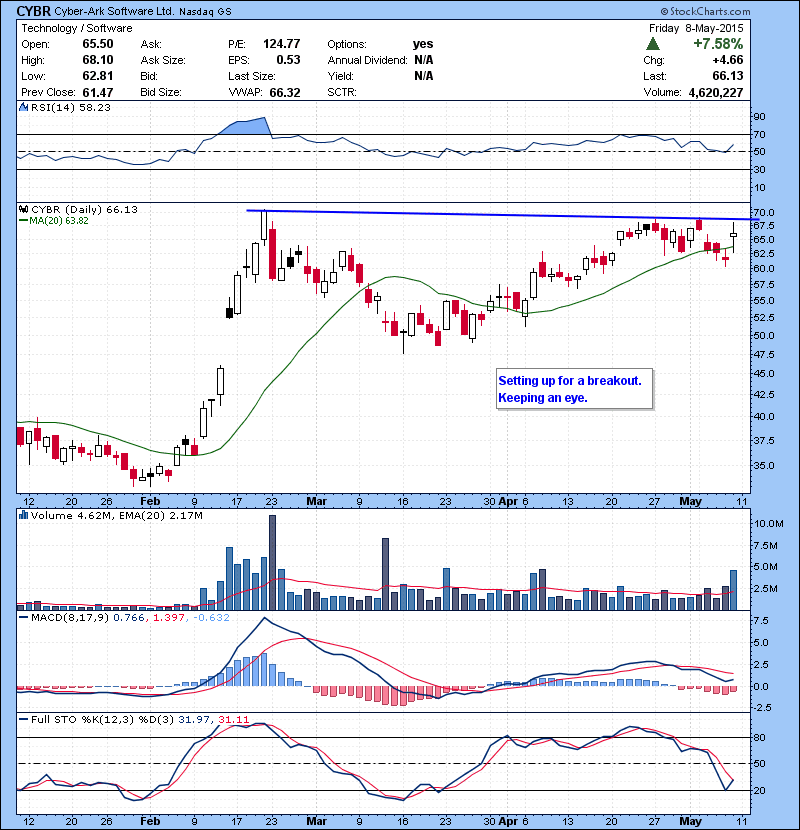Screen dimensions: 800x830
Task: Click the VWAP value 66.32
Action: (x=285, y=93)
